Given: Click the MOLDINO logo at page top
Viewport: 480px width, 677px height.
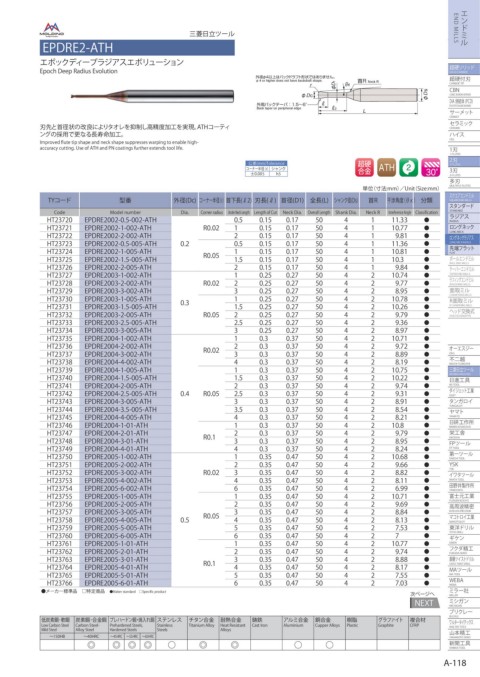Looking at the screenshot, I should coord(52,30).
